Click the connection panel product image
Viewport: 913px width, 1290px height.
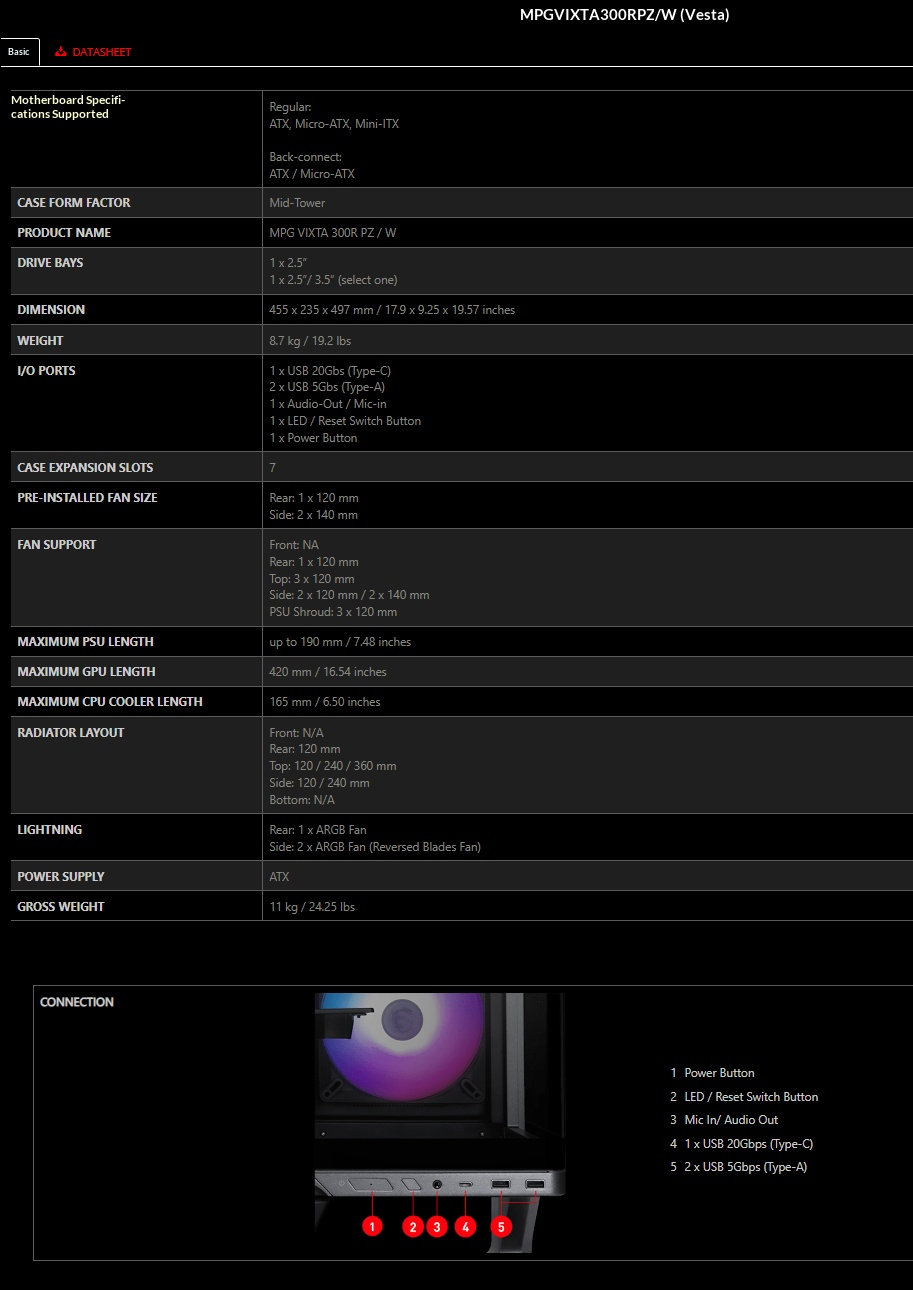pos(439,1122)
